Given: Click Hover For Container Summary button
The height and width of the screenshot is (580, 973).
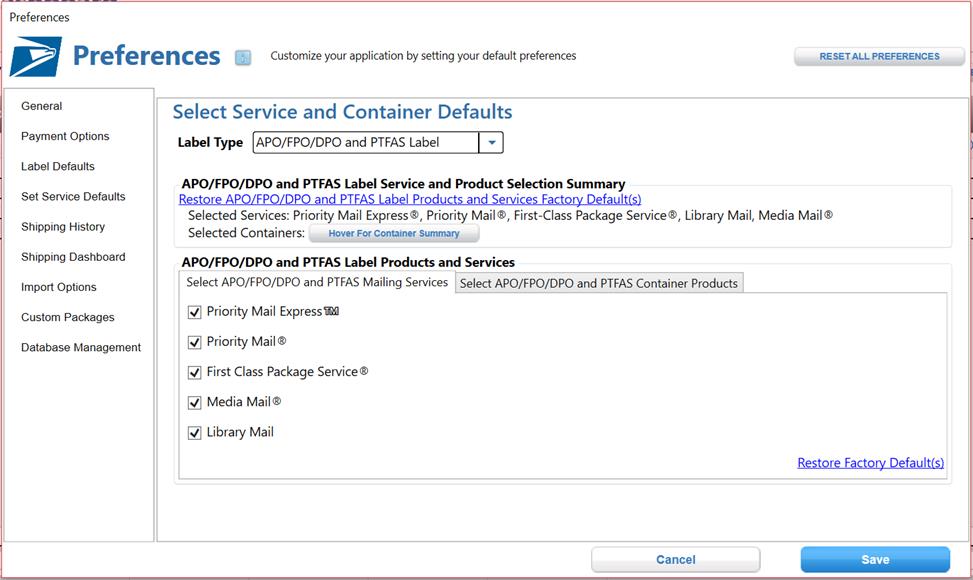Looking at the screenshot, I should pyautogui.click(x=394, y=233).
